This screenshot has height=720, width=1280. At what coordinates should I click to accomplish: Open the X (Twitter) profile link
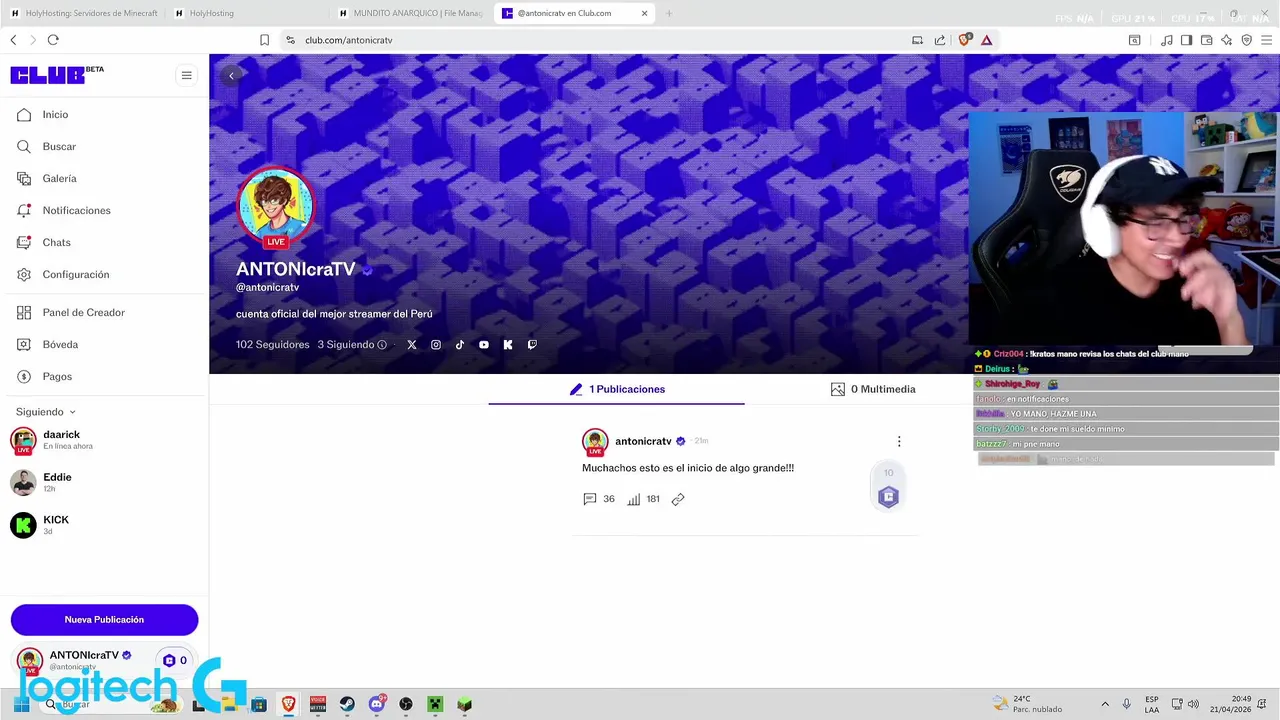(x=412, y=345)
